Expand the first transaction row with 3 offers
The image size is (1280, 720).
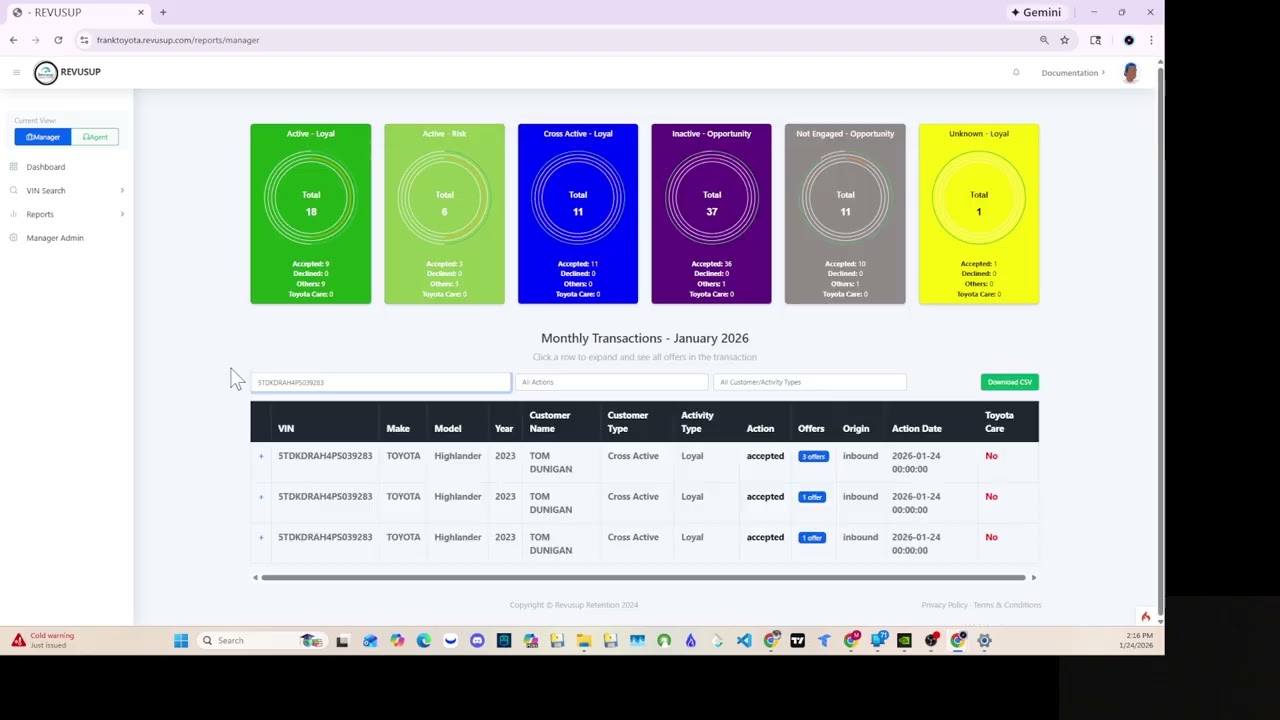pyautogui.click(x=261, y=456)
